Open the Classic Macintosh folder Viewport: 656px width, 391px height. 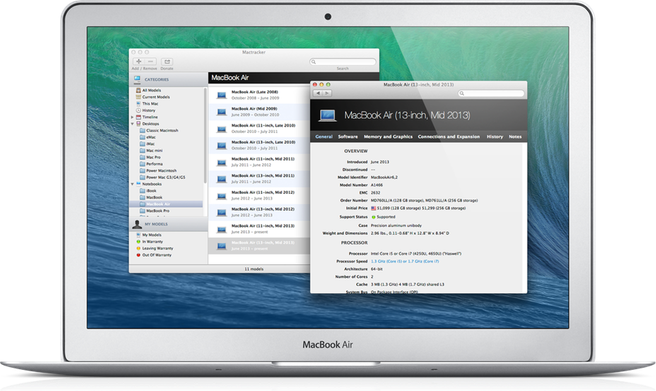[159, 130]
